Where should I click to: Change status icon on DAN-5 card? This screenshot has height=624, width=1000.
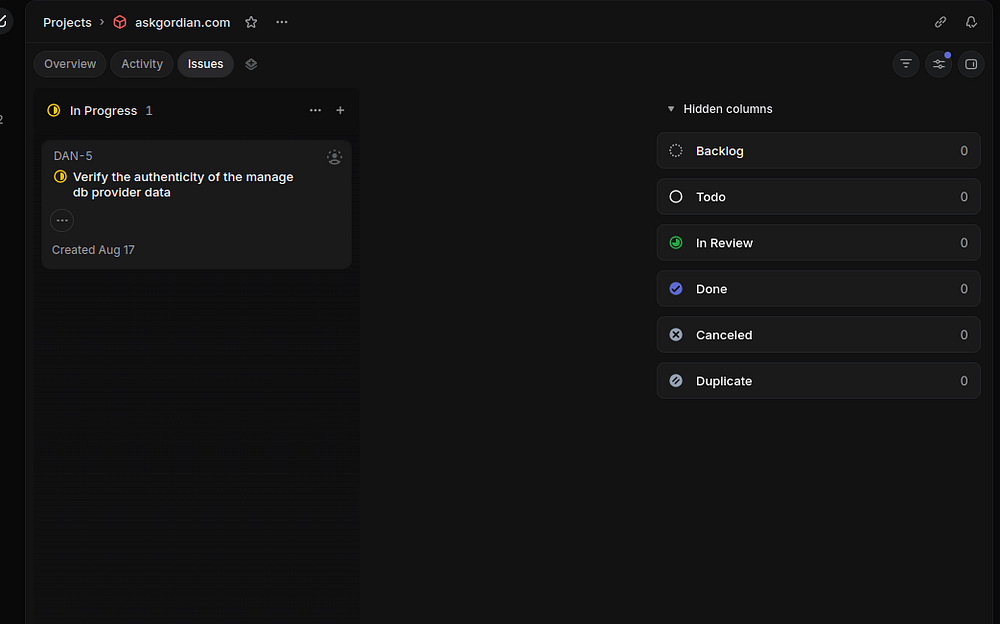tap(60, 177)
